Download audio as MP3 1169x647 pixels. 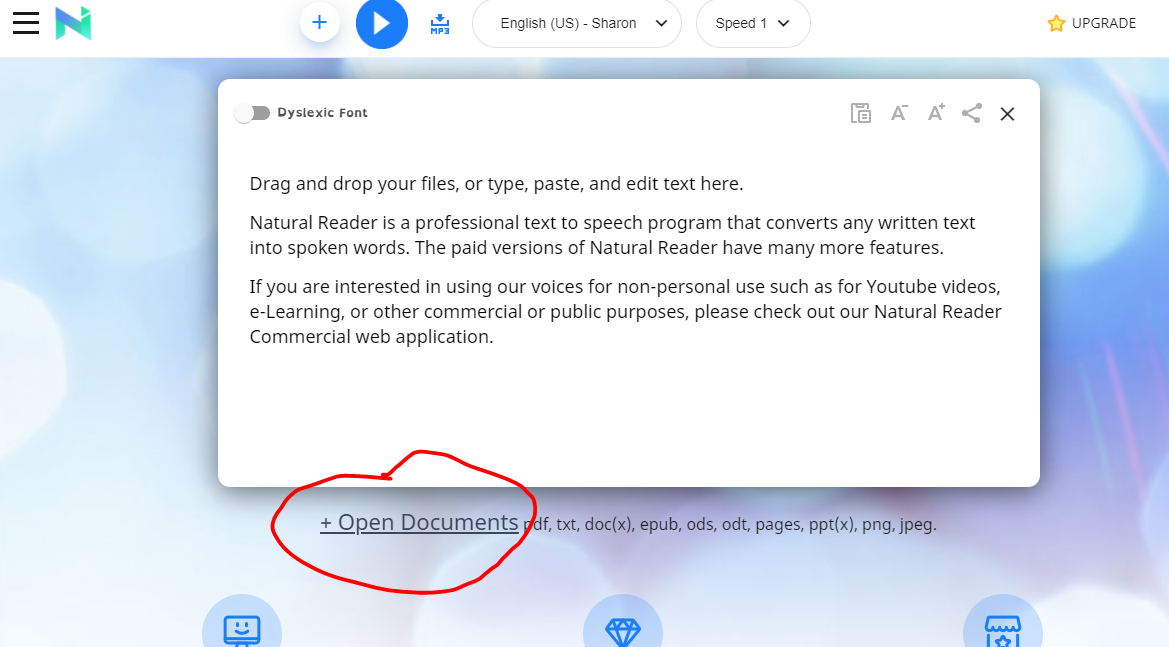[440, 24]
